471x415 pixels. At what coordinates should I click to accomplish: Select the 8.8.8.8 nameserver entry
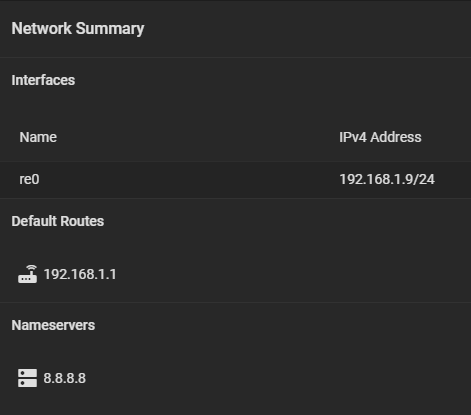[65, 378]
